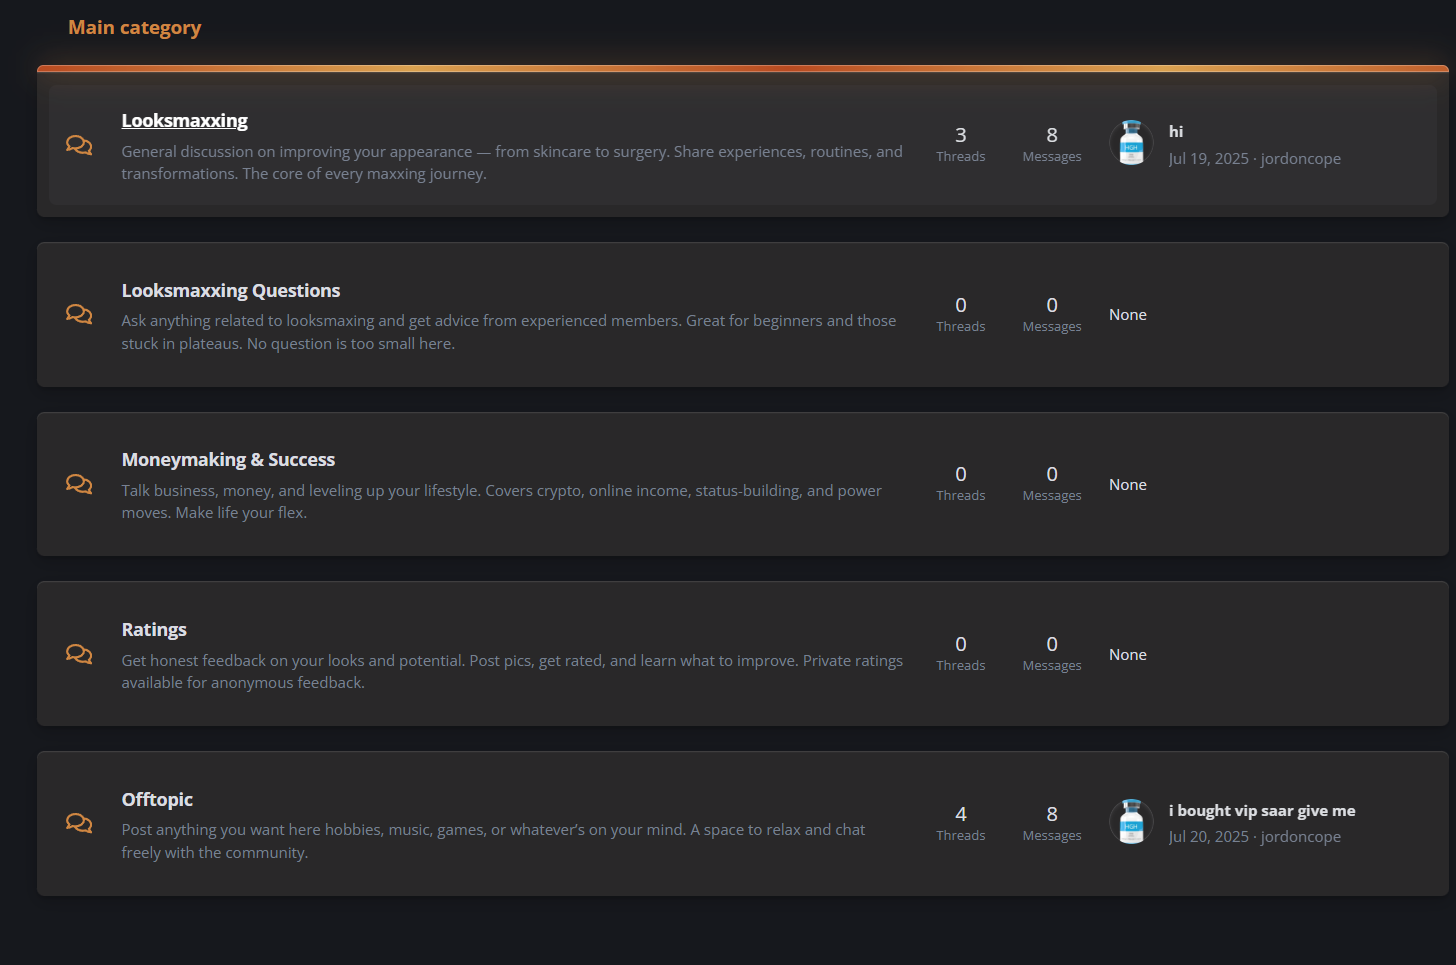
Task: Click the Looksmaxxing forum chat bubble icon
Action: pyautogui.click(x=79, y=145)
